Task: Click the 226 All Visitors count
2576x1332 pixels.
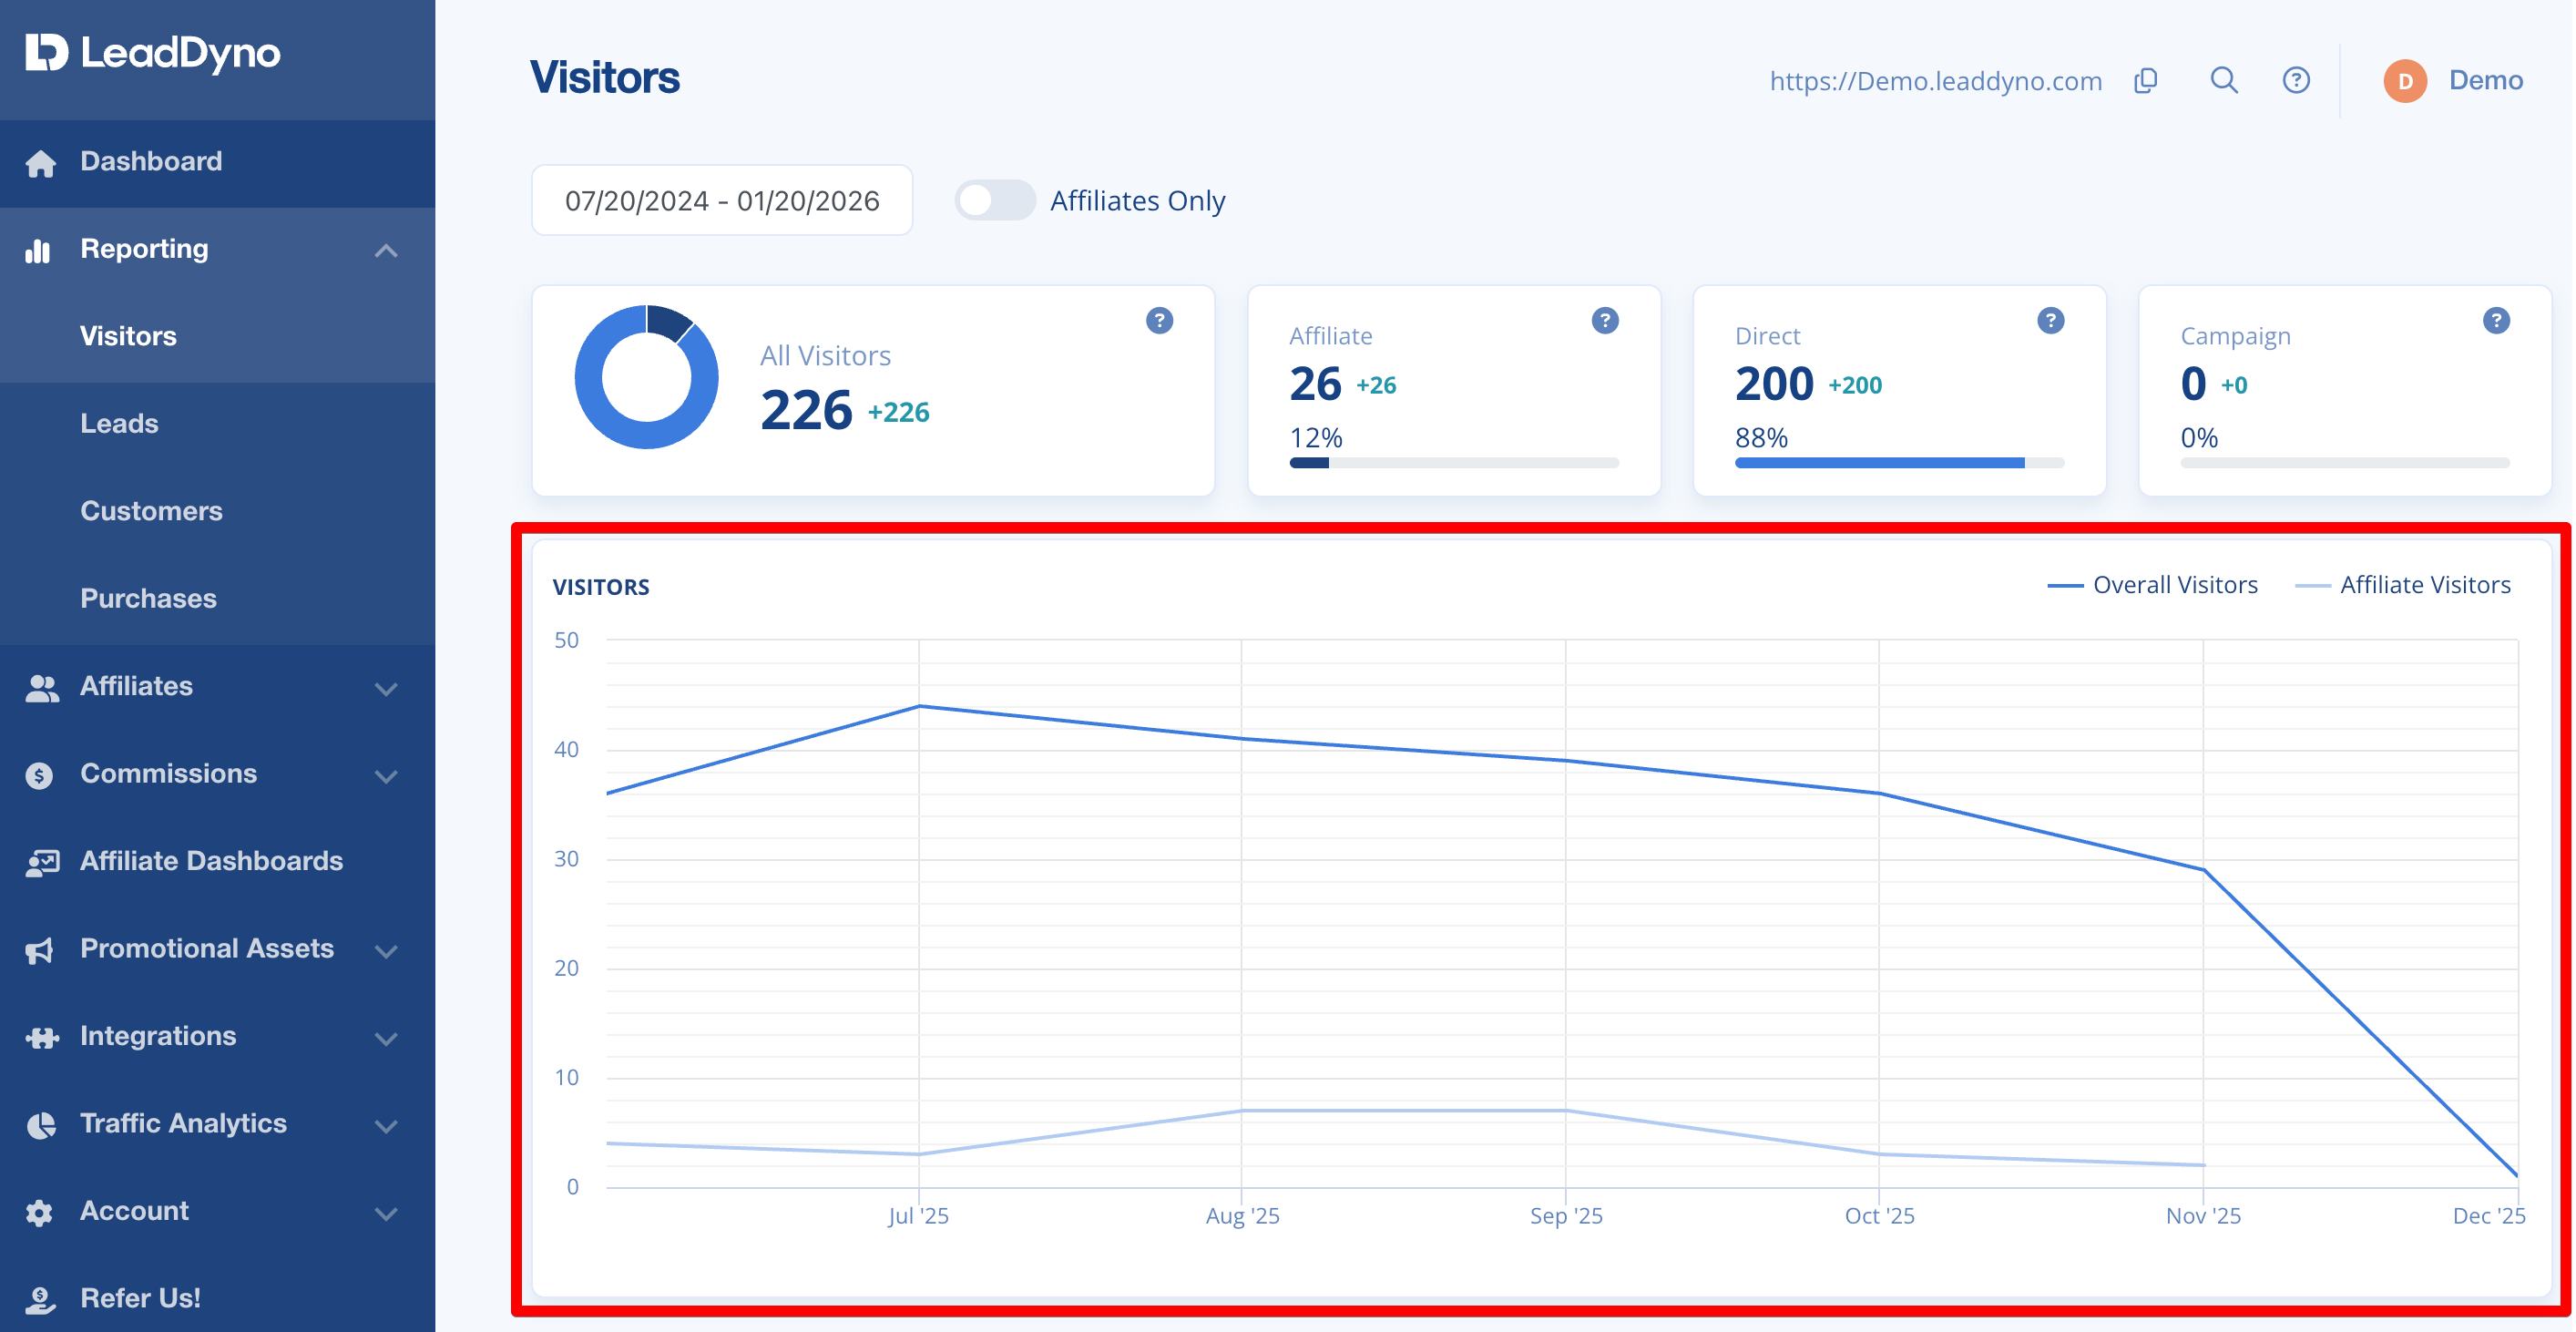Action: [x=806, y=410]
